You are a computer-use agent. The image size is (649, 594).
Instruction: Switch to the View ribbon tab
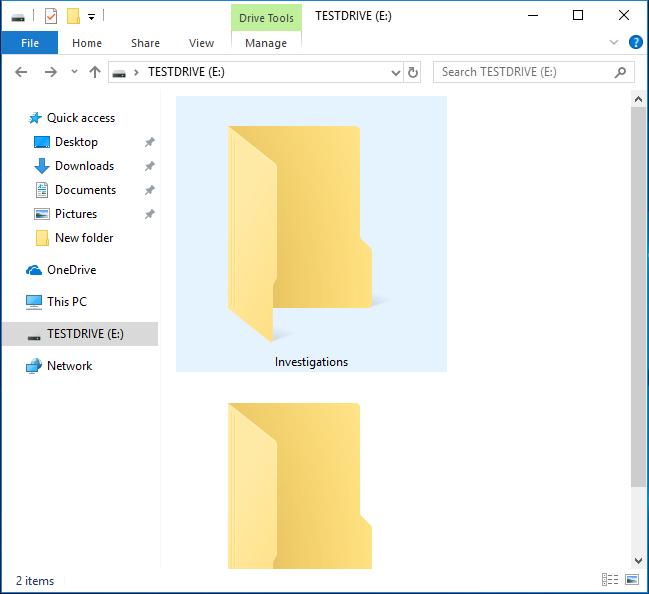(202, 43)
